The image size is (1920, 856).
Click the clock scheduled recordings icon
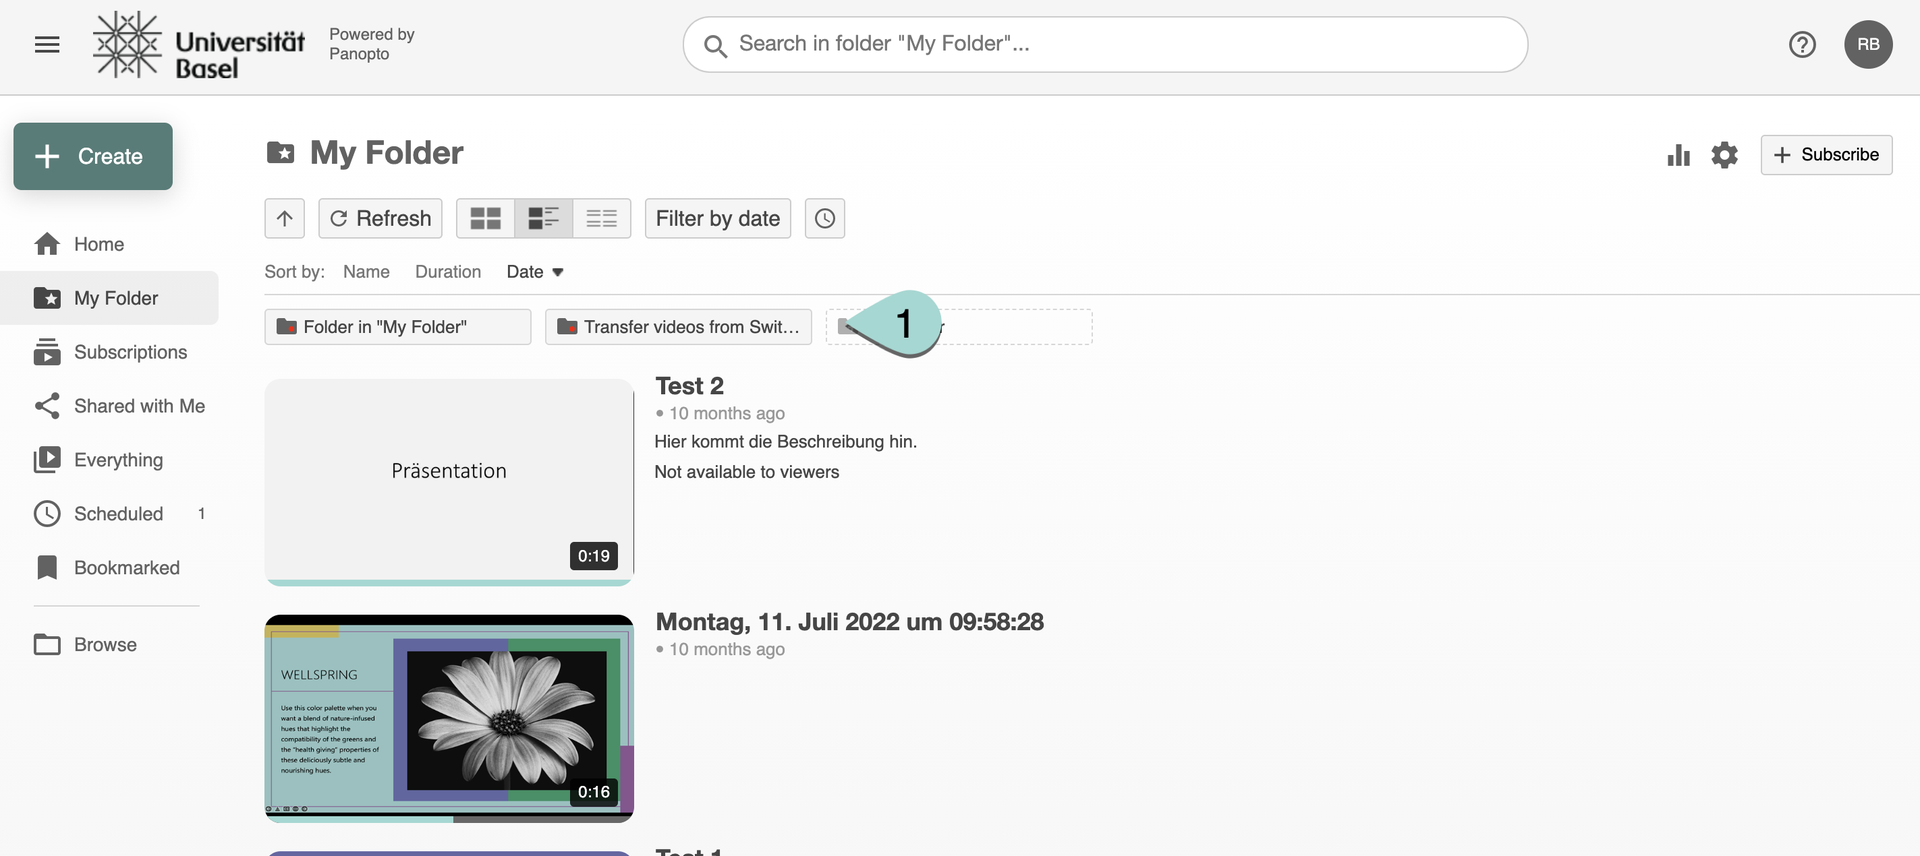coord(824,218)
